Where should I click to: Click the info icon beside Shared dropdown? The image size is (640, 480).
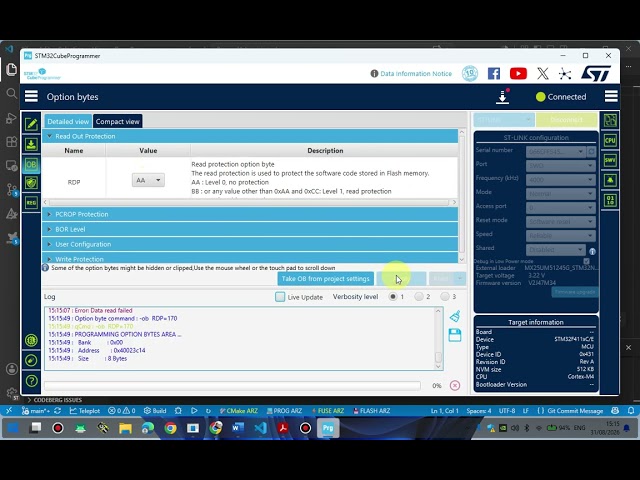pos(592,251)
